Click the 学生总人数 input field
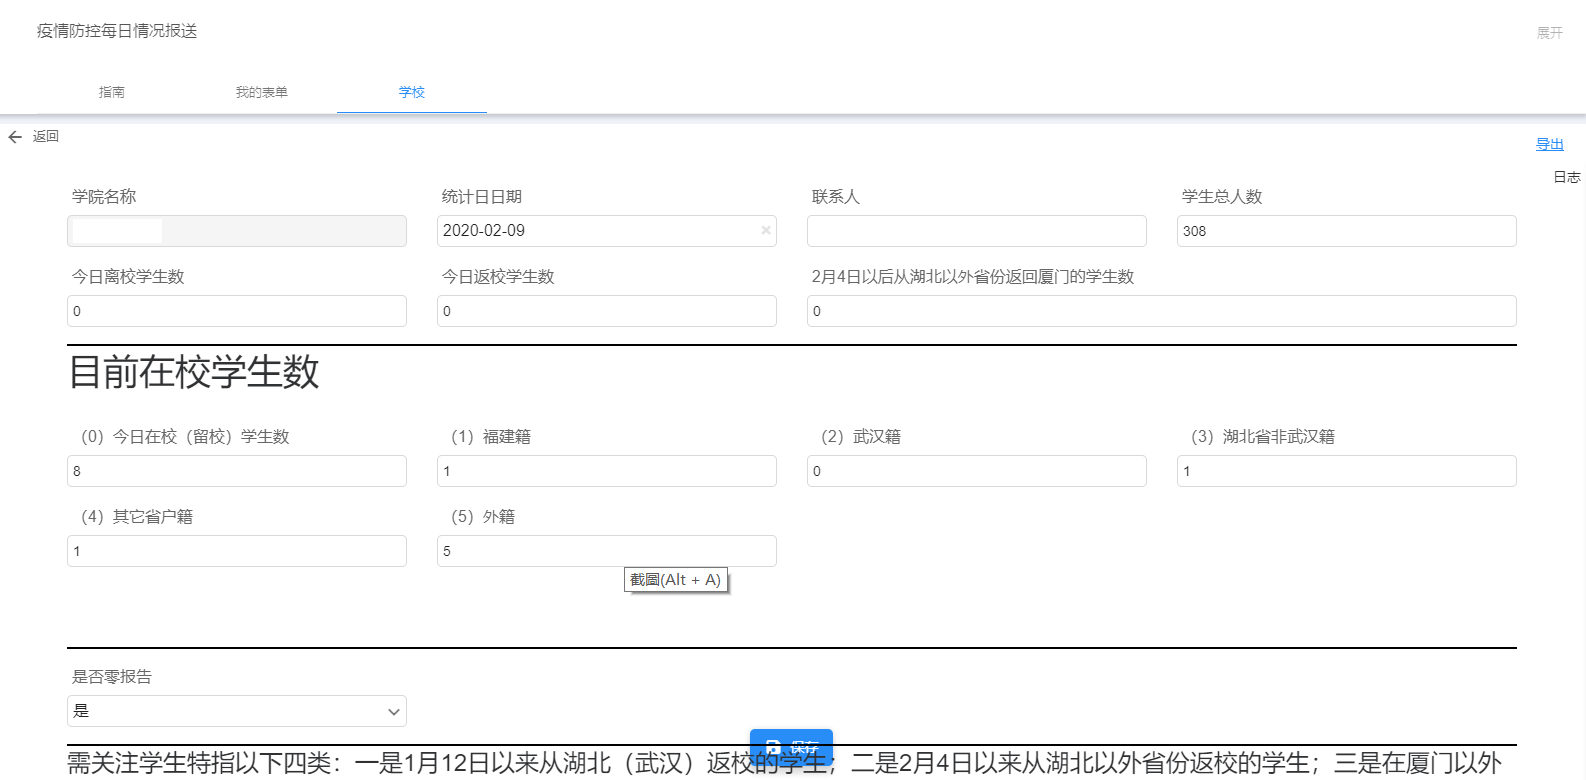The width and height of the screenshot is (1586, 780). pyautogui.click(x=1346, y=231)
